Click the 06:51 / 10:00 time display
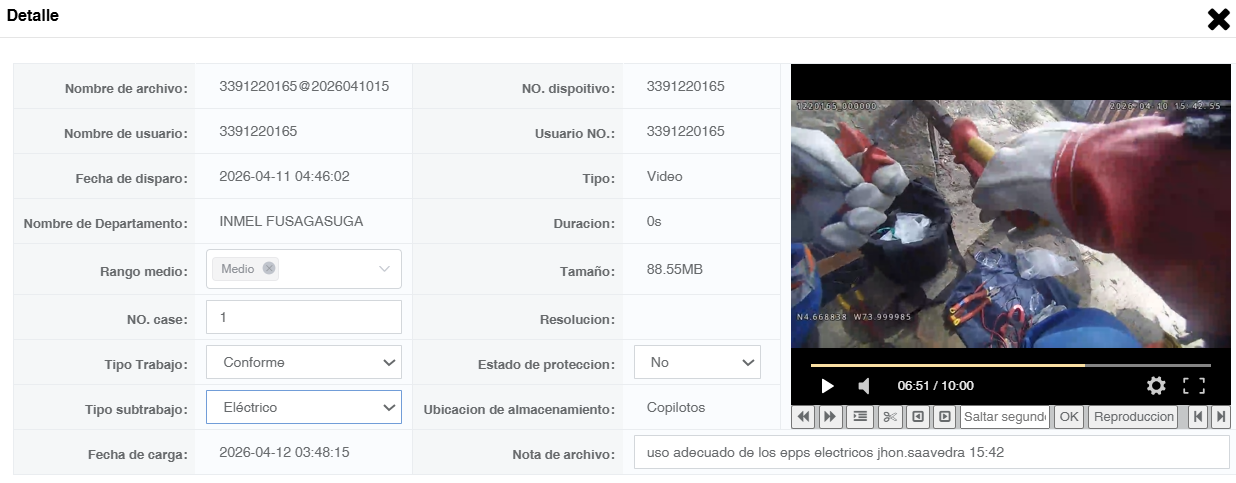The width and height of the screenshot is (1236, 483). coord(935,386)
